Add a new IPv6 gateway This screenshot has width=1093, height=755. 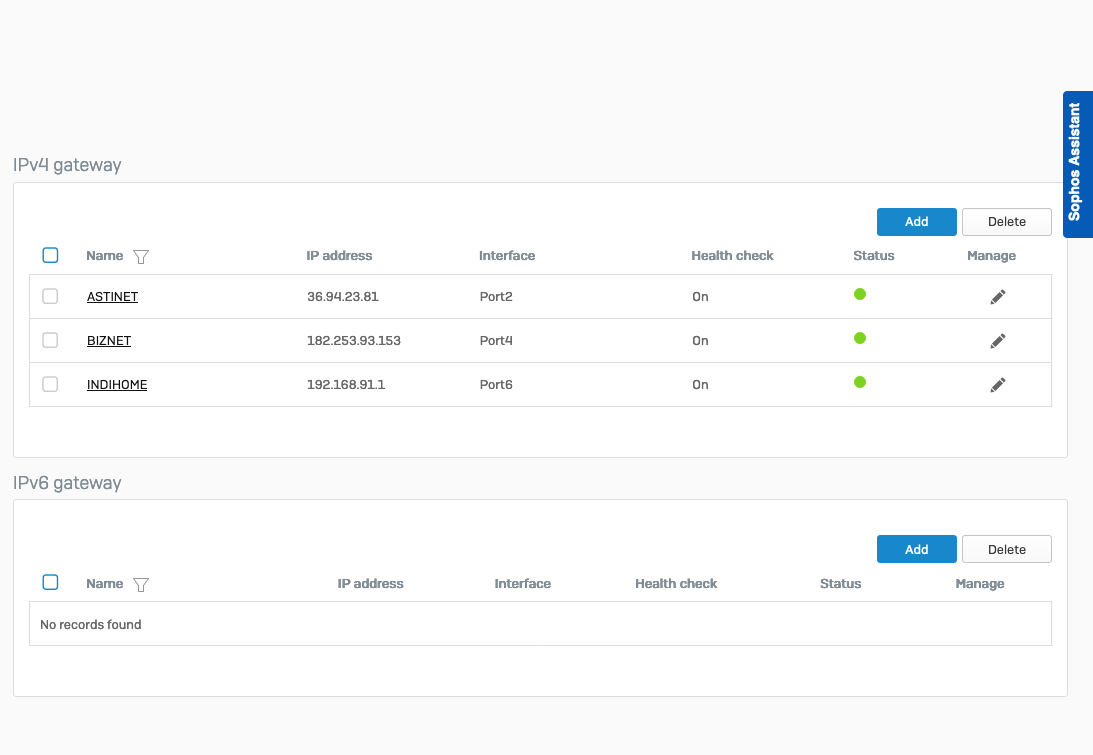[x=917, y=549]
